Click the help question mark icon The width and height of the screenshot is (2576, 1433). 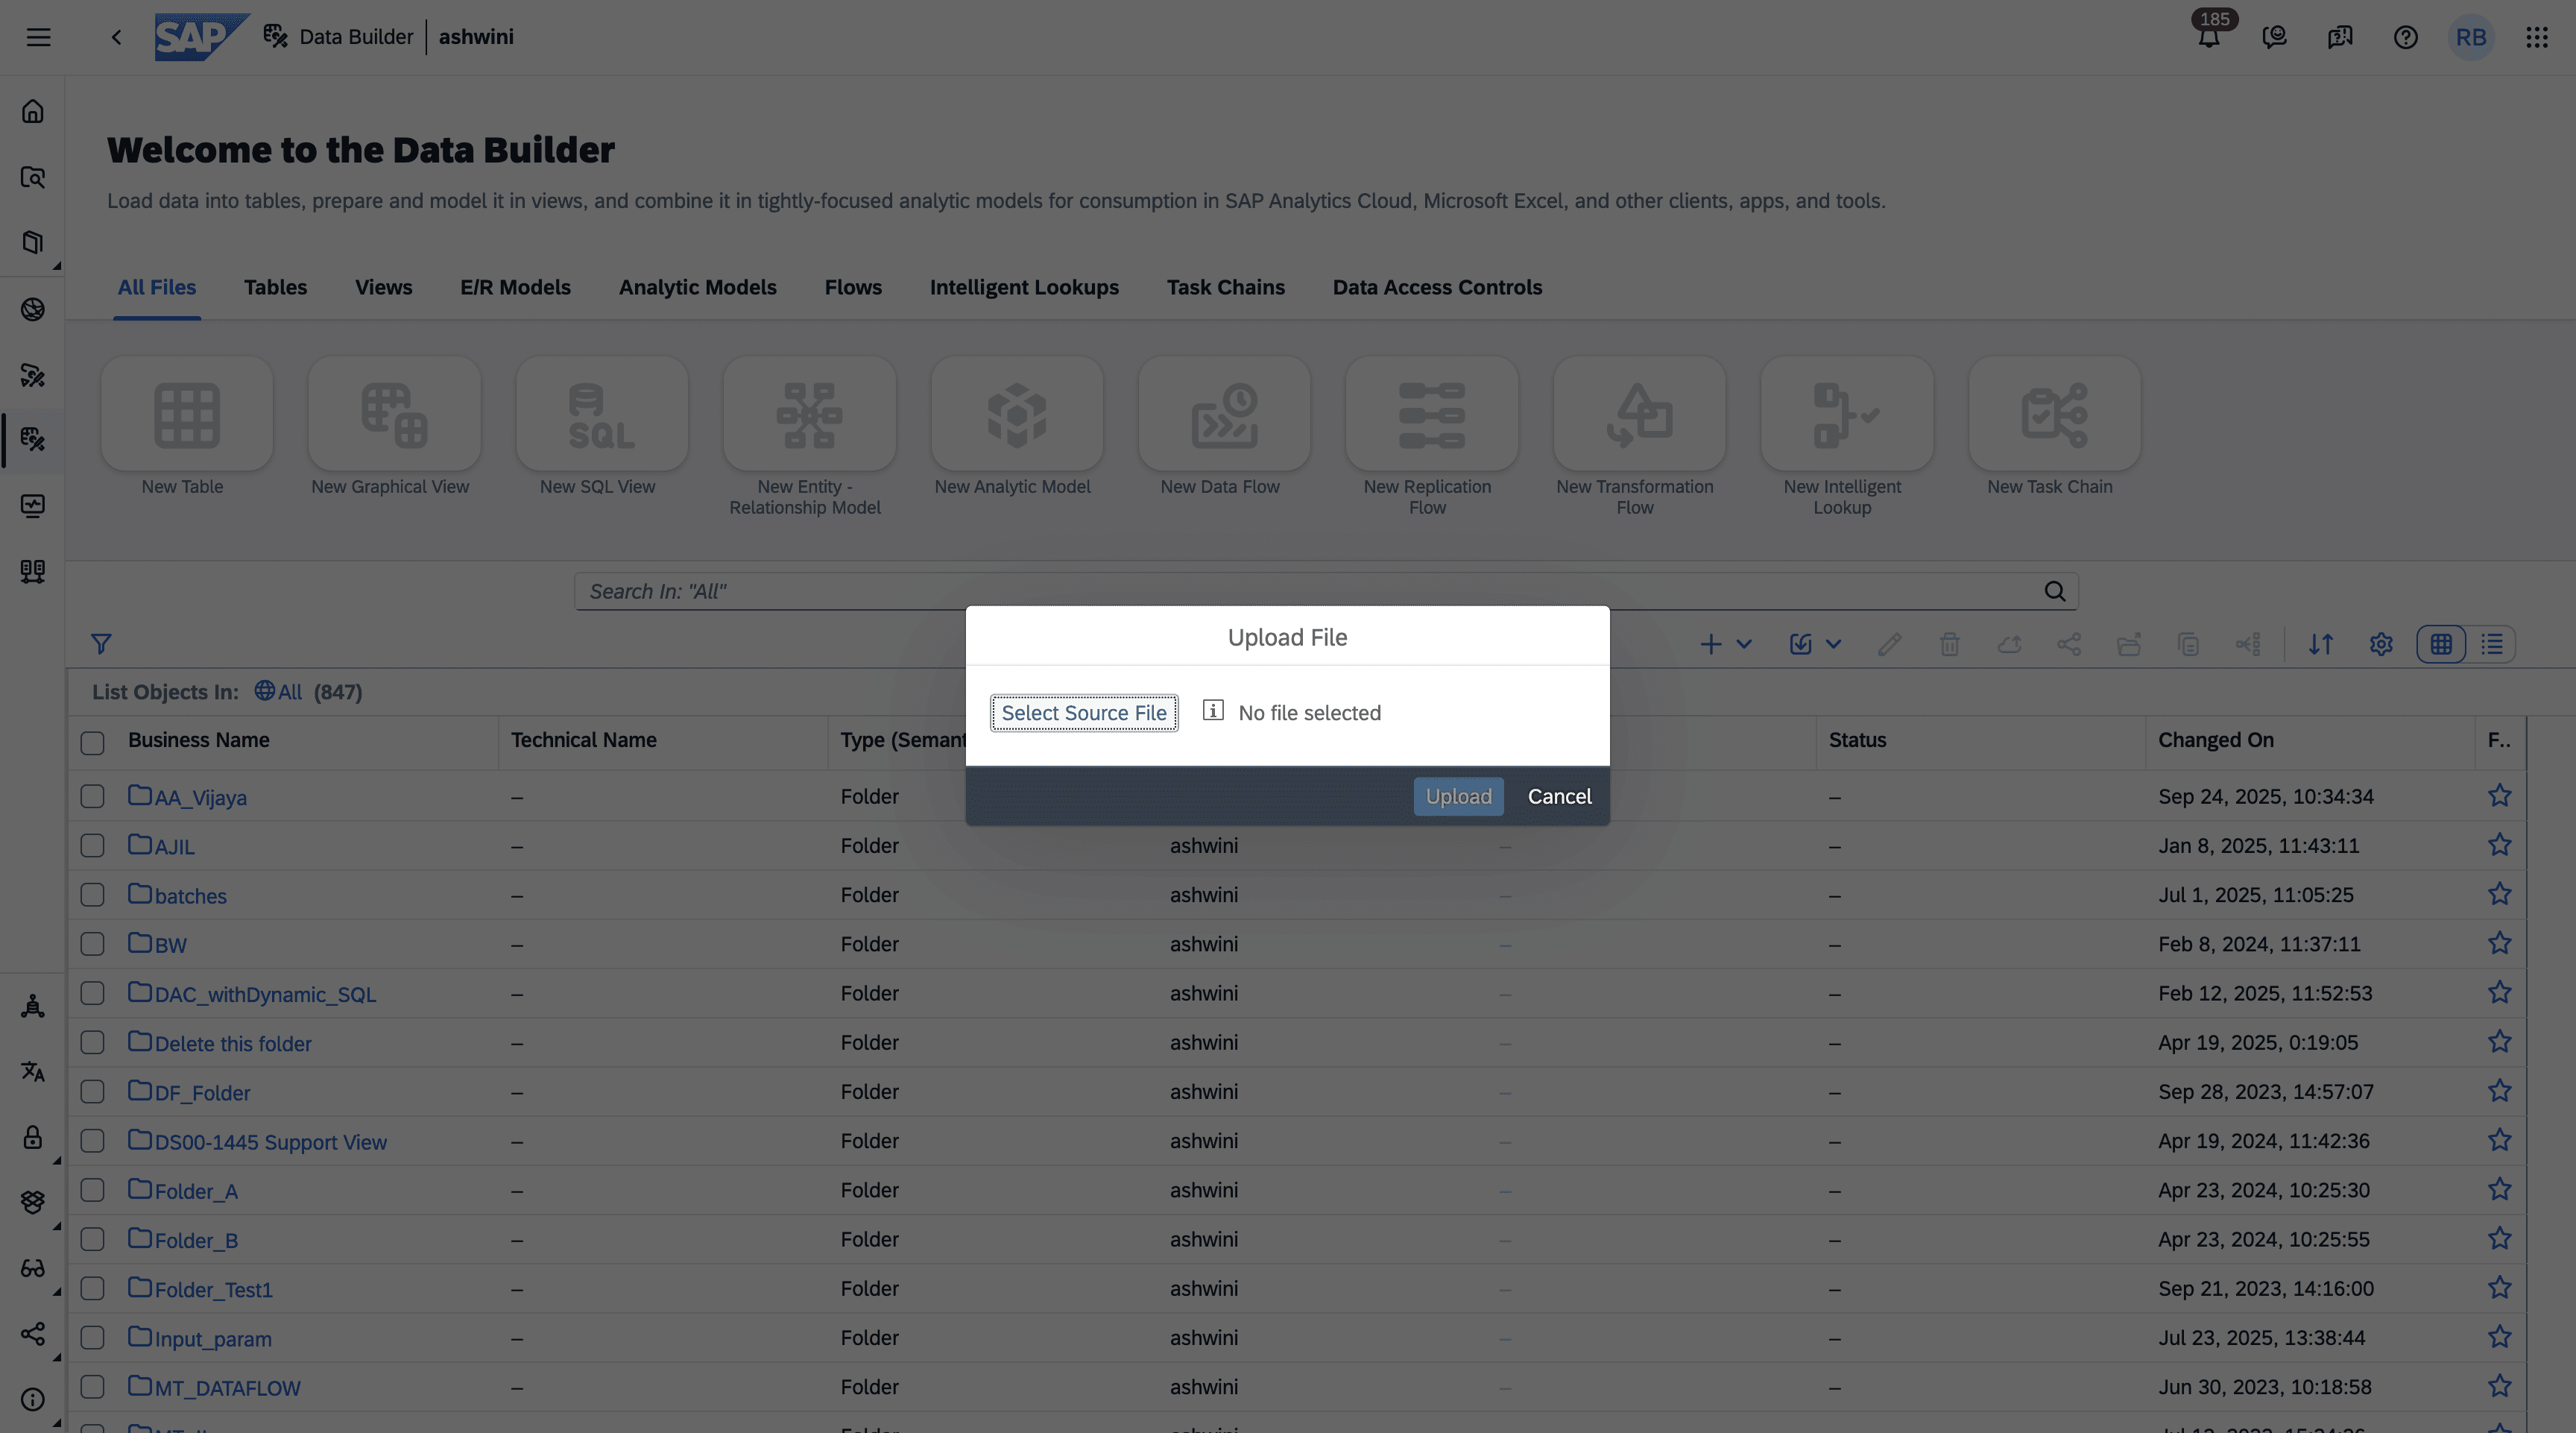[x=2405, y=38]
